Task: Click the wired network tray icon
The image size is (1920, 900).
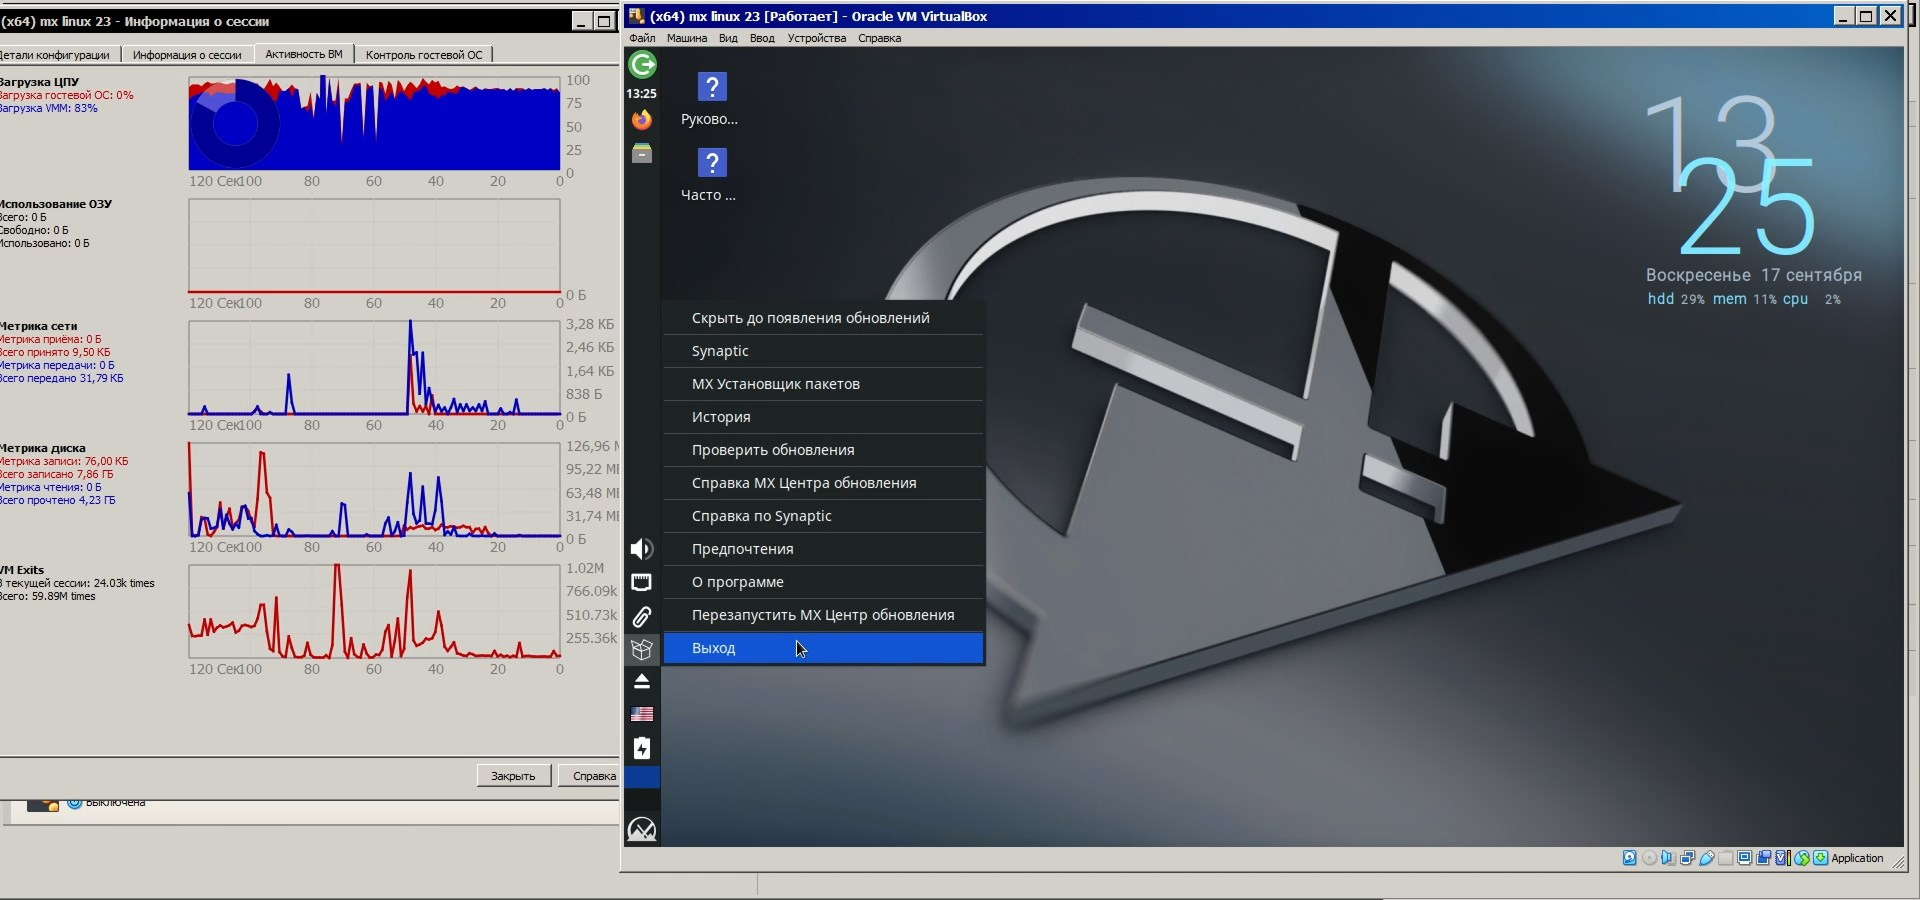Action: pyautogui.click(x=642, y=582)
